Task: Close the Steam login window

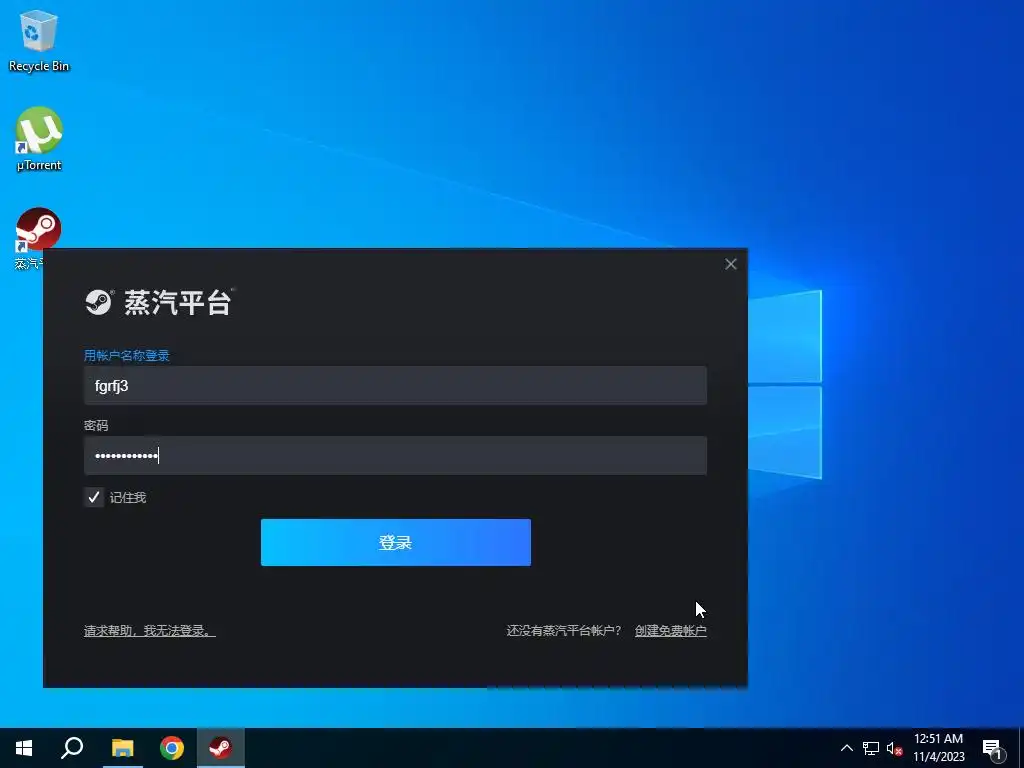Action: click(x=731, y=264)
